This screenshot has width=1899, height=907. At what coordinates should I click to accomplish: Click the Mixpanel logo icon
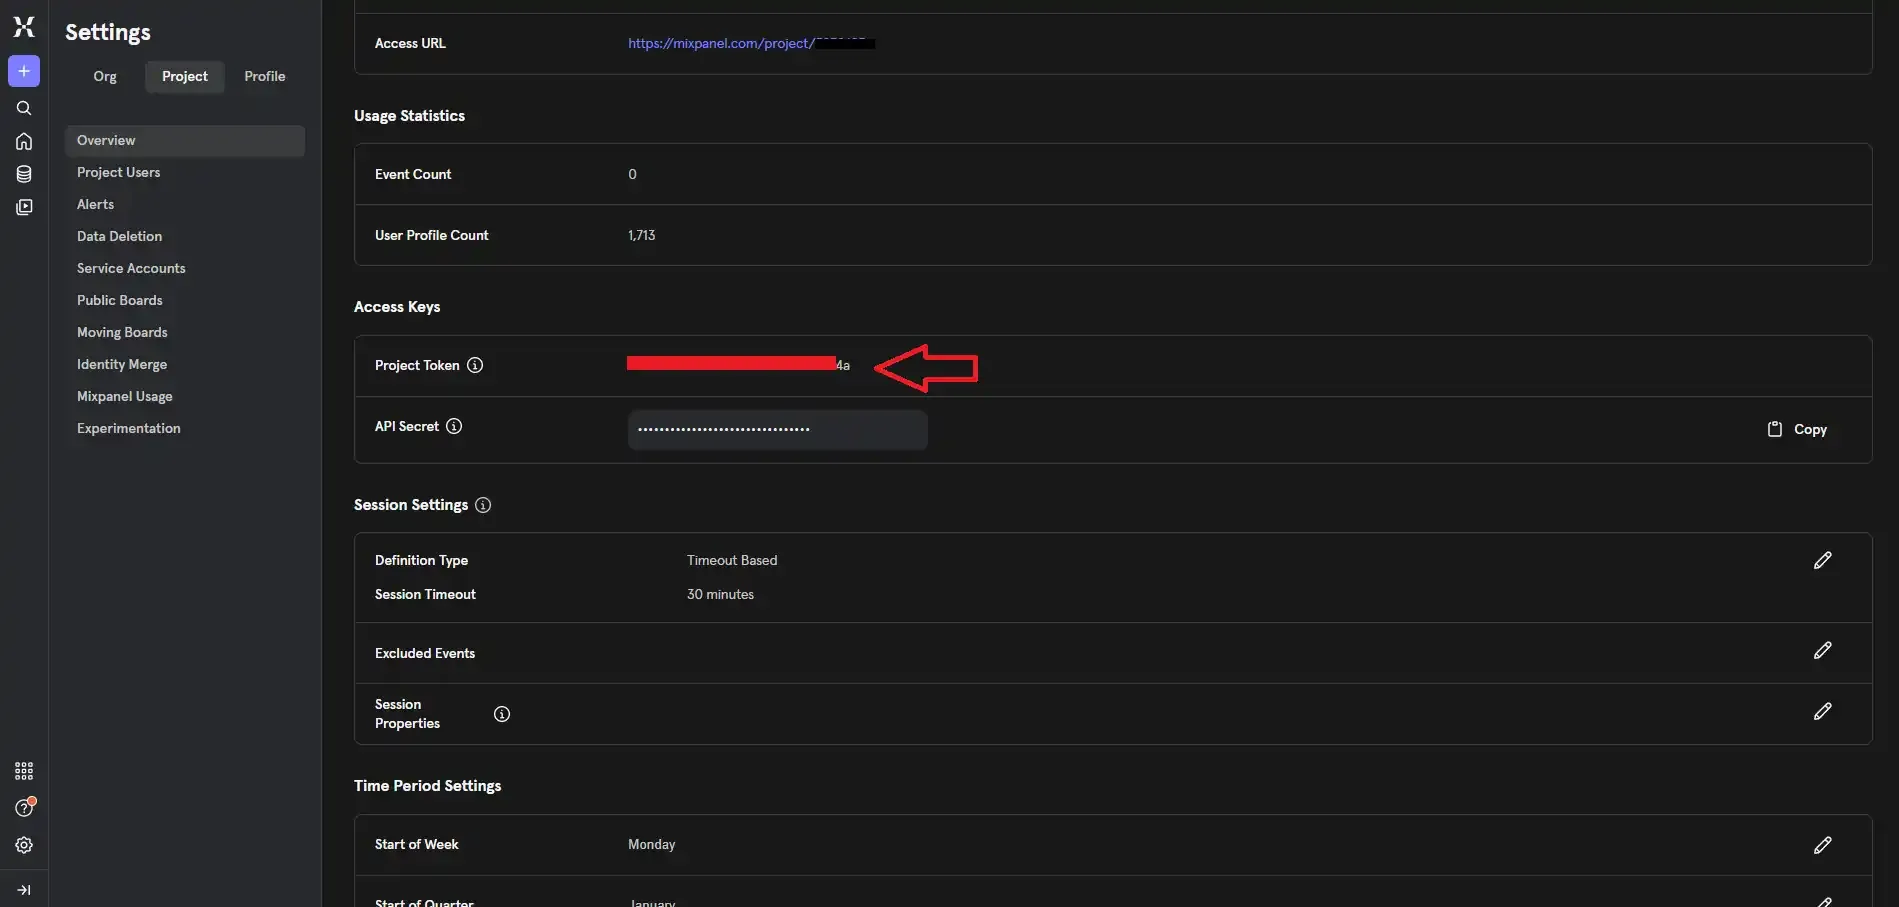point(24,27)
